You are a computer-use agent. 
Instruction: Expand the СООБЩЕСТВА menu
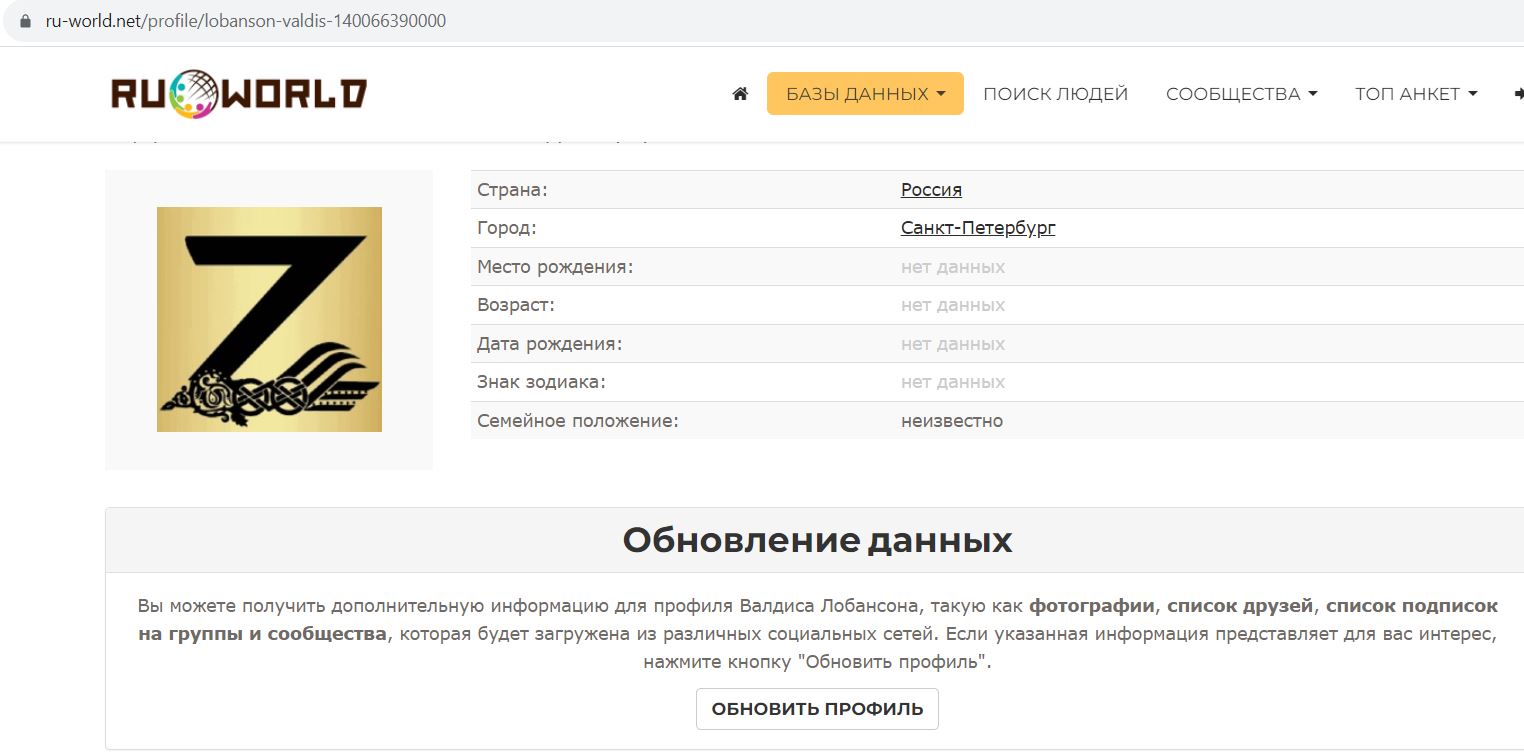[1241, 94]
